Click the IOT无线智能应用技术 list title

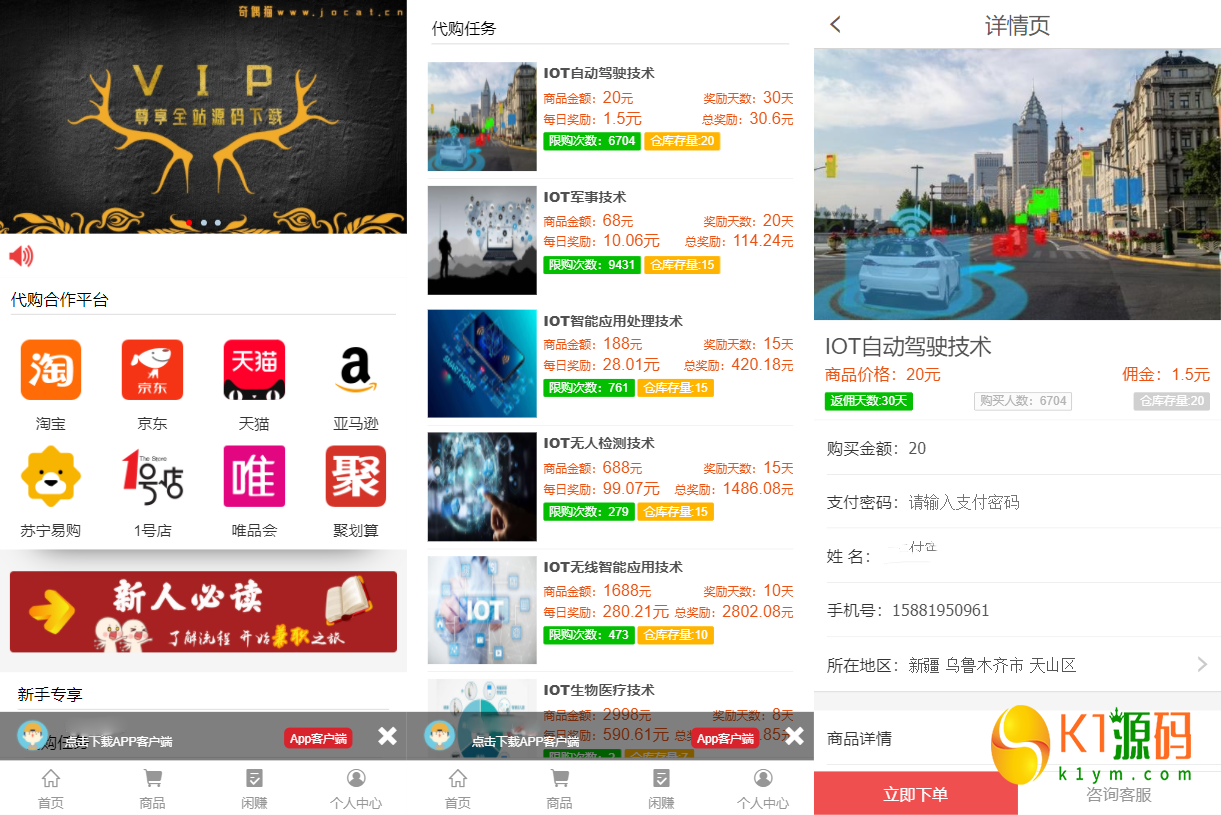click(613, 567)
